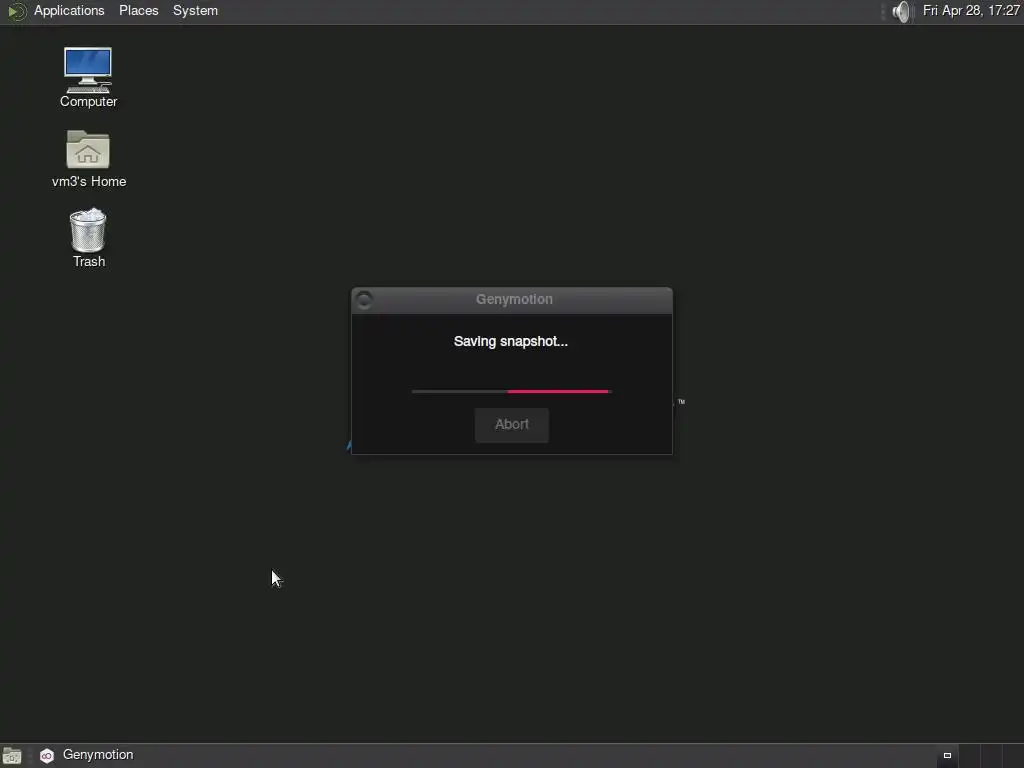The image size is (1024, 768).
Task: Click the date and time clock
Action: coord(971,10)
